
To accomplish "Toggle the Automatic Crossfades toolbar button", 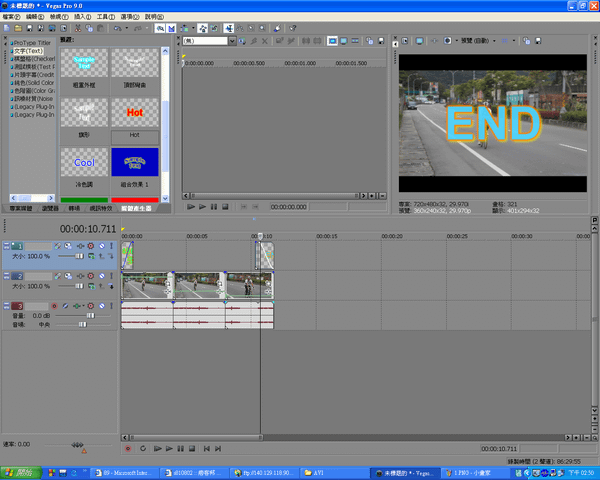I will coord(171,28).
